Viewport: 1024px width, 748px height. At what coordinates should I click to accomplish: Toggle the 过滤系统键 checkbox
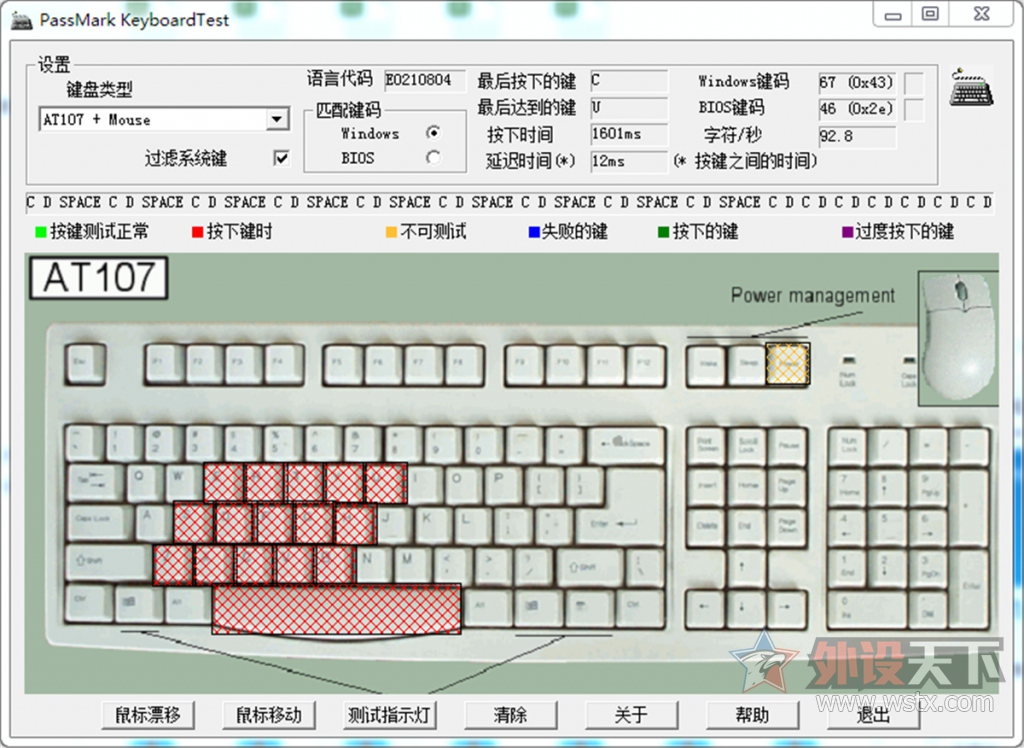pyautogui.click(x=281, y=158)
